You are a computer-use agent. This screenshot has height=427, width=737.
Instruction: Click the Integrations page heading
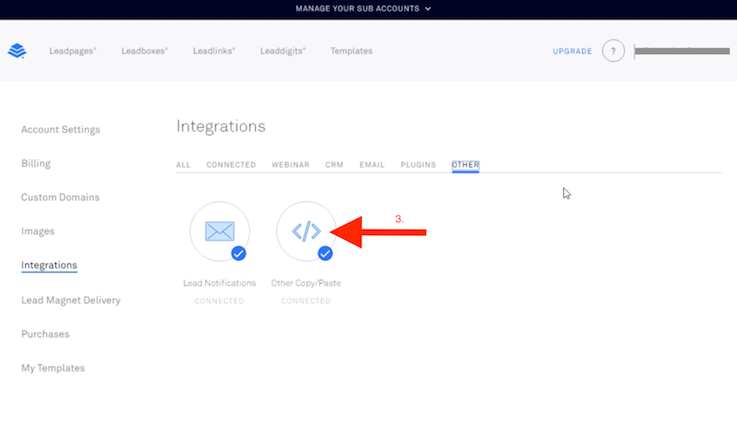(x=221, y=126)
